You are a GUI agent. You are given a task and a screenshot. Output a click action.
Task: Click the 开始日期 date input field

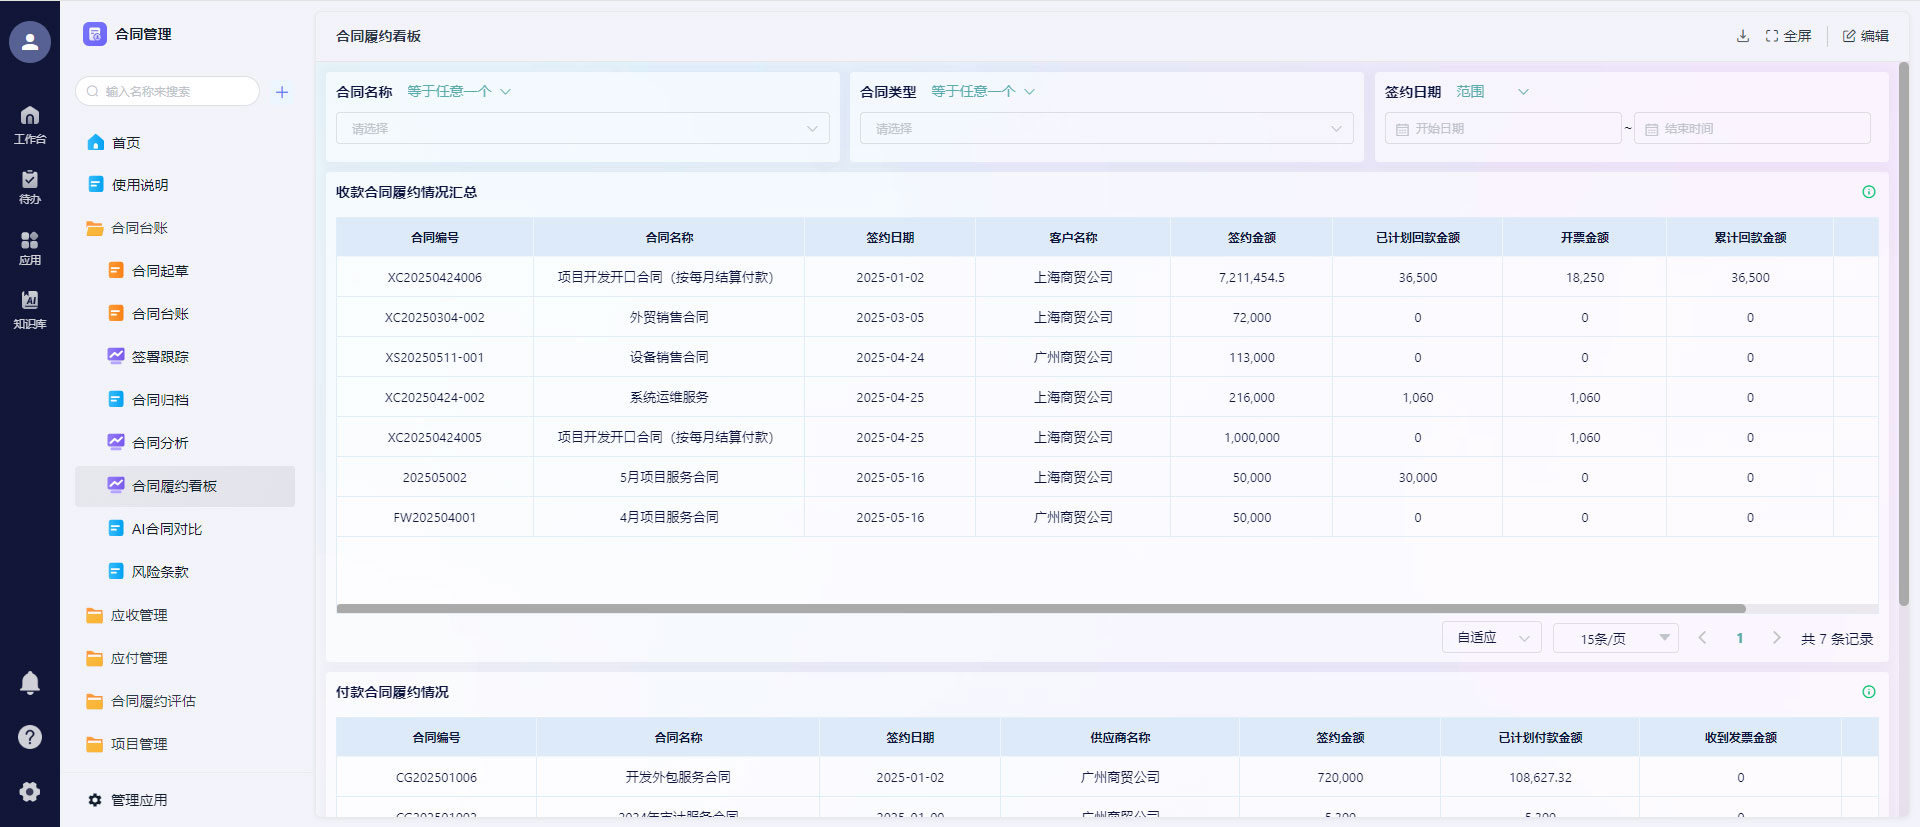tap(1502, 129)
